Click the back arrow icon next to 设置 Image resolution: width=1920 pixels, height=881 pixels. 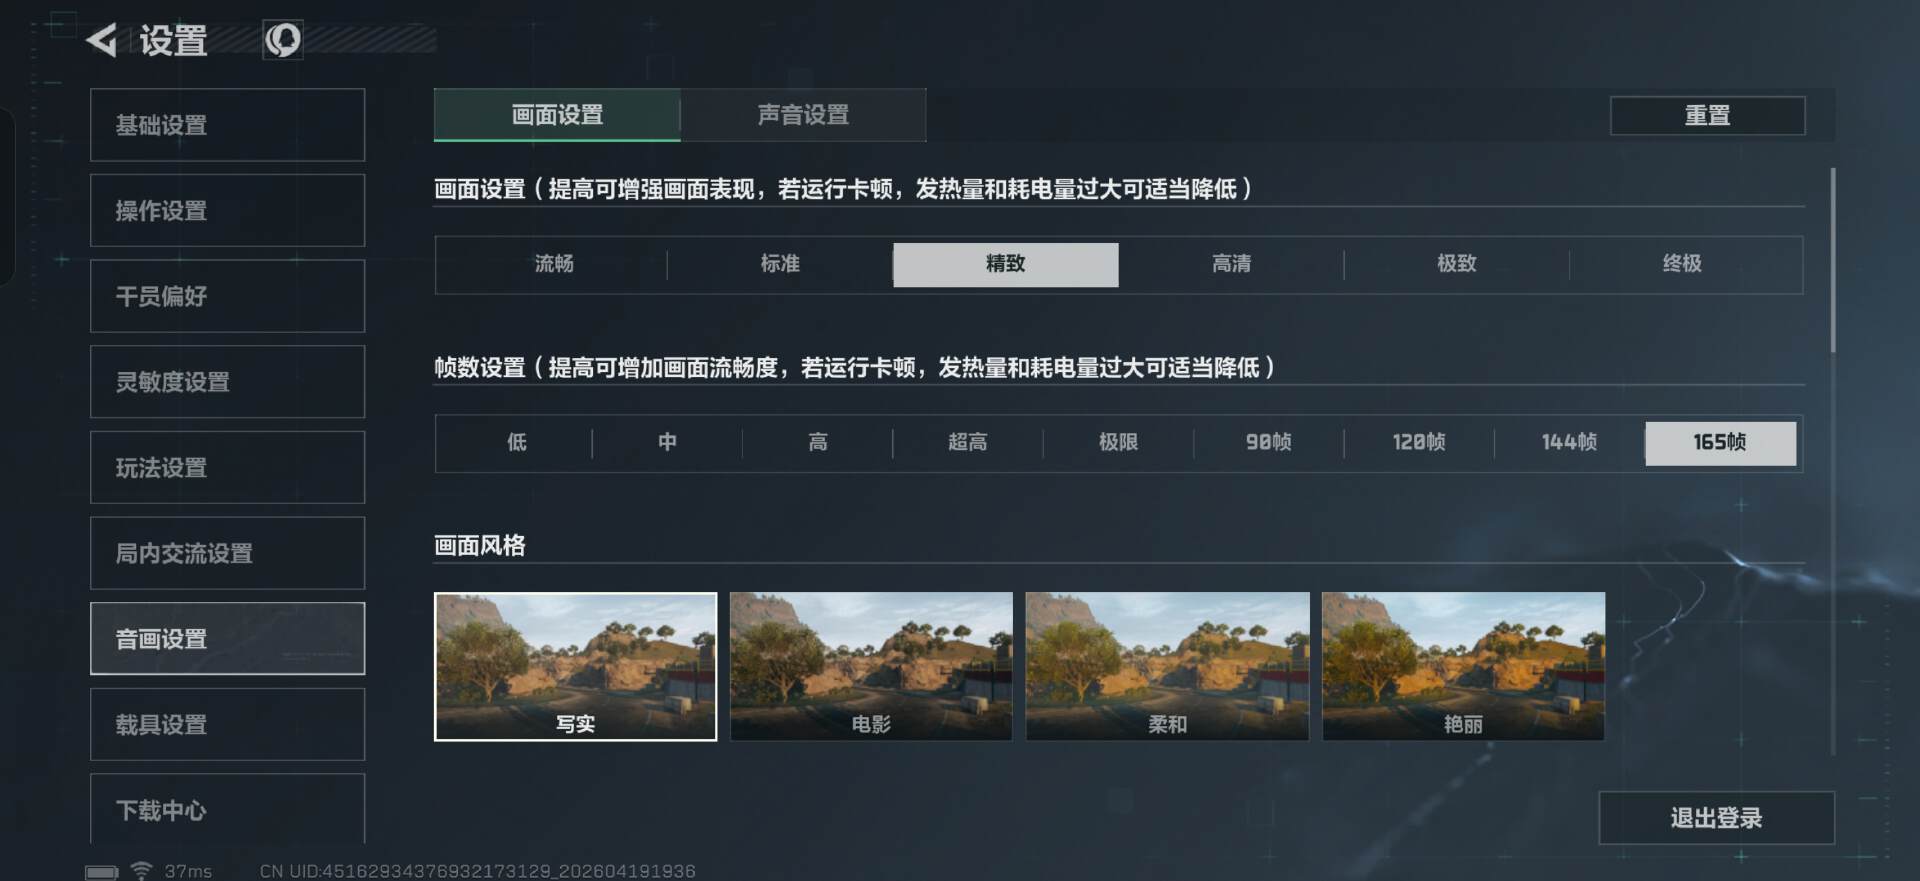click(101, 40)
